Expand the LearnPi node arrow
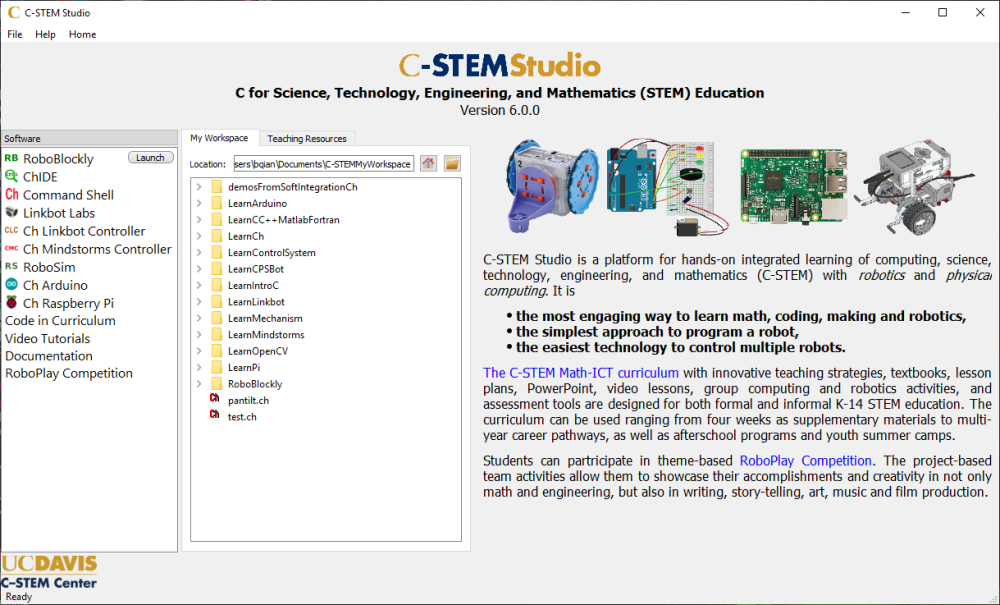This screenshot has height=605, width=1000. (x=199, y=367)
